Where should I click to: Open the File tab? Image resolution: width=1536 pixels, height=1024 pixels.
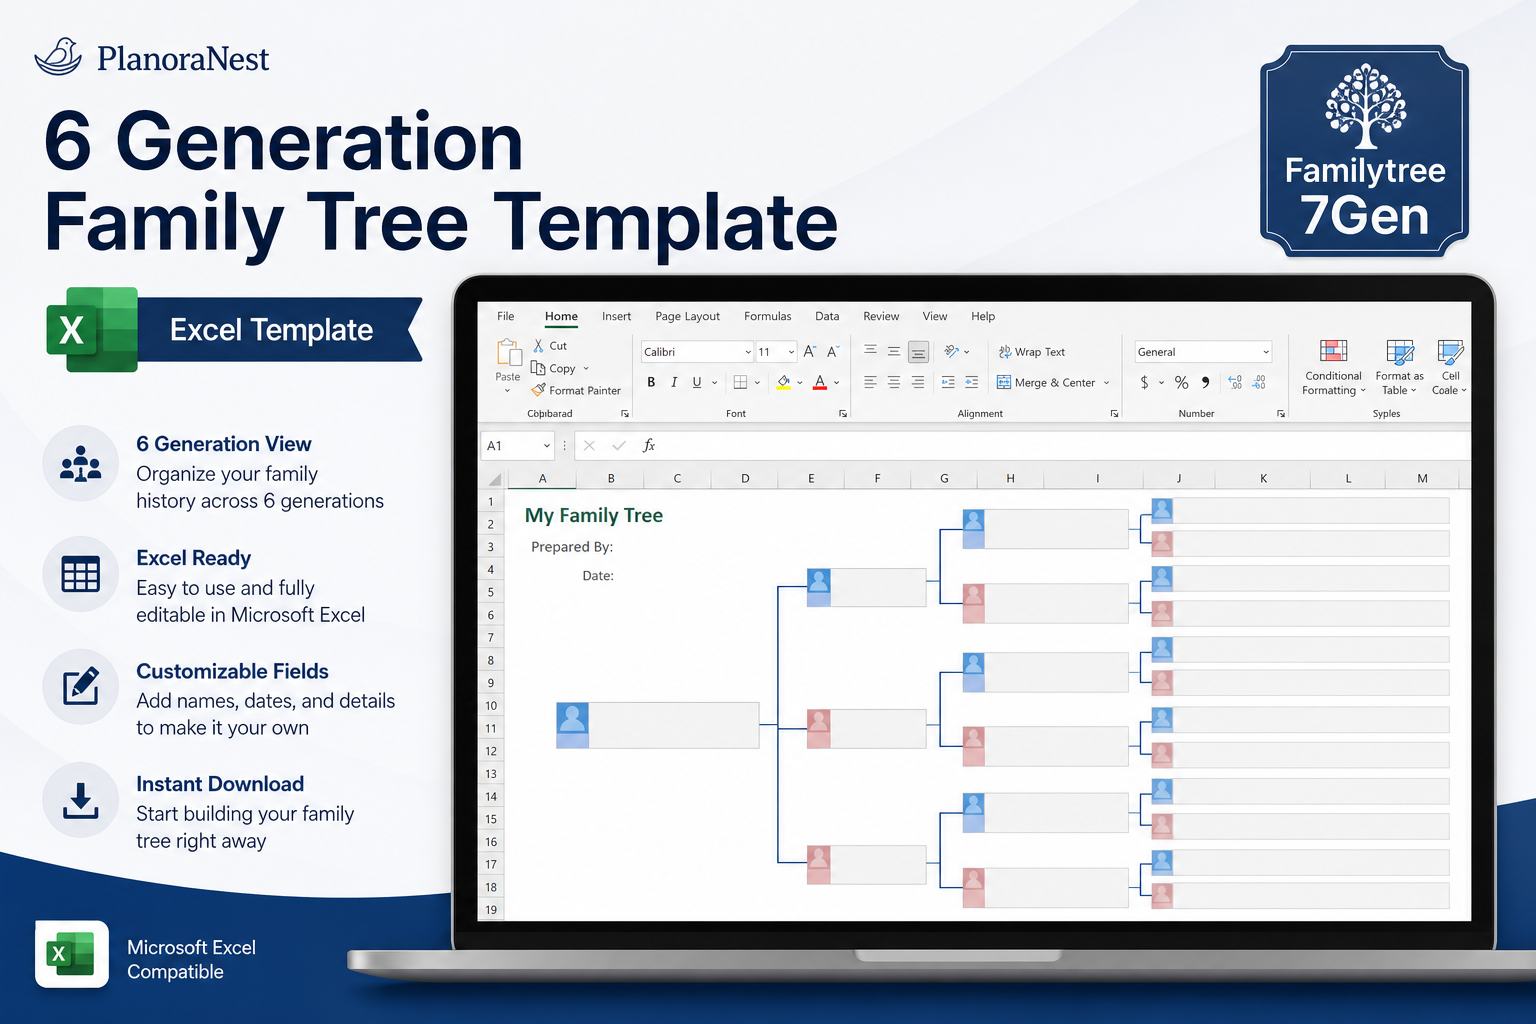point(506,316)
